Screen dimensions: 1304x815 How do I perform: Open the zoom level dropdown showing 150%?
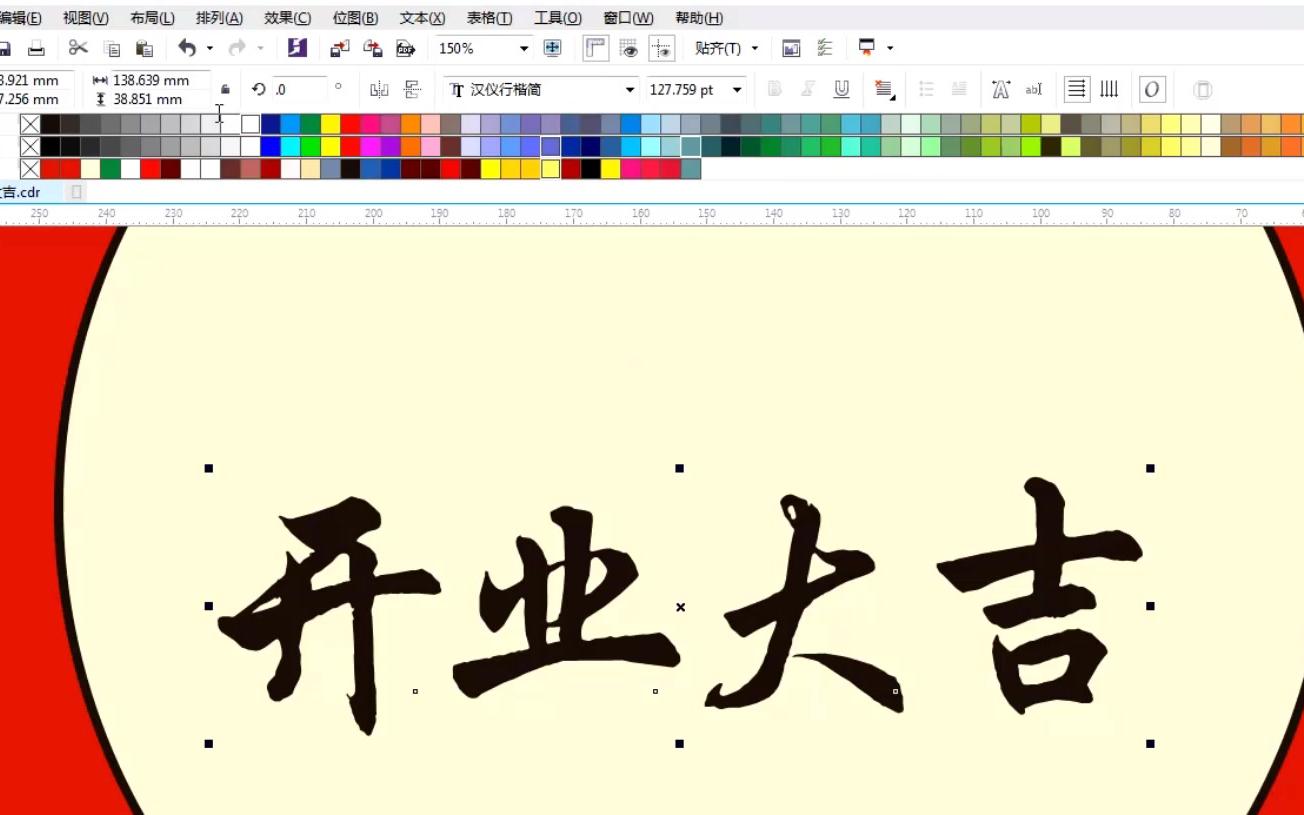click(521, 47)
